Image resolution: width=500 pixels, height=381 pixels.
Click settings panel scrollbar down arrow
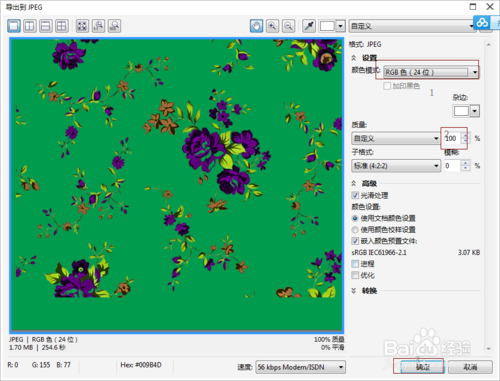(489, 349)
